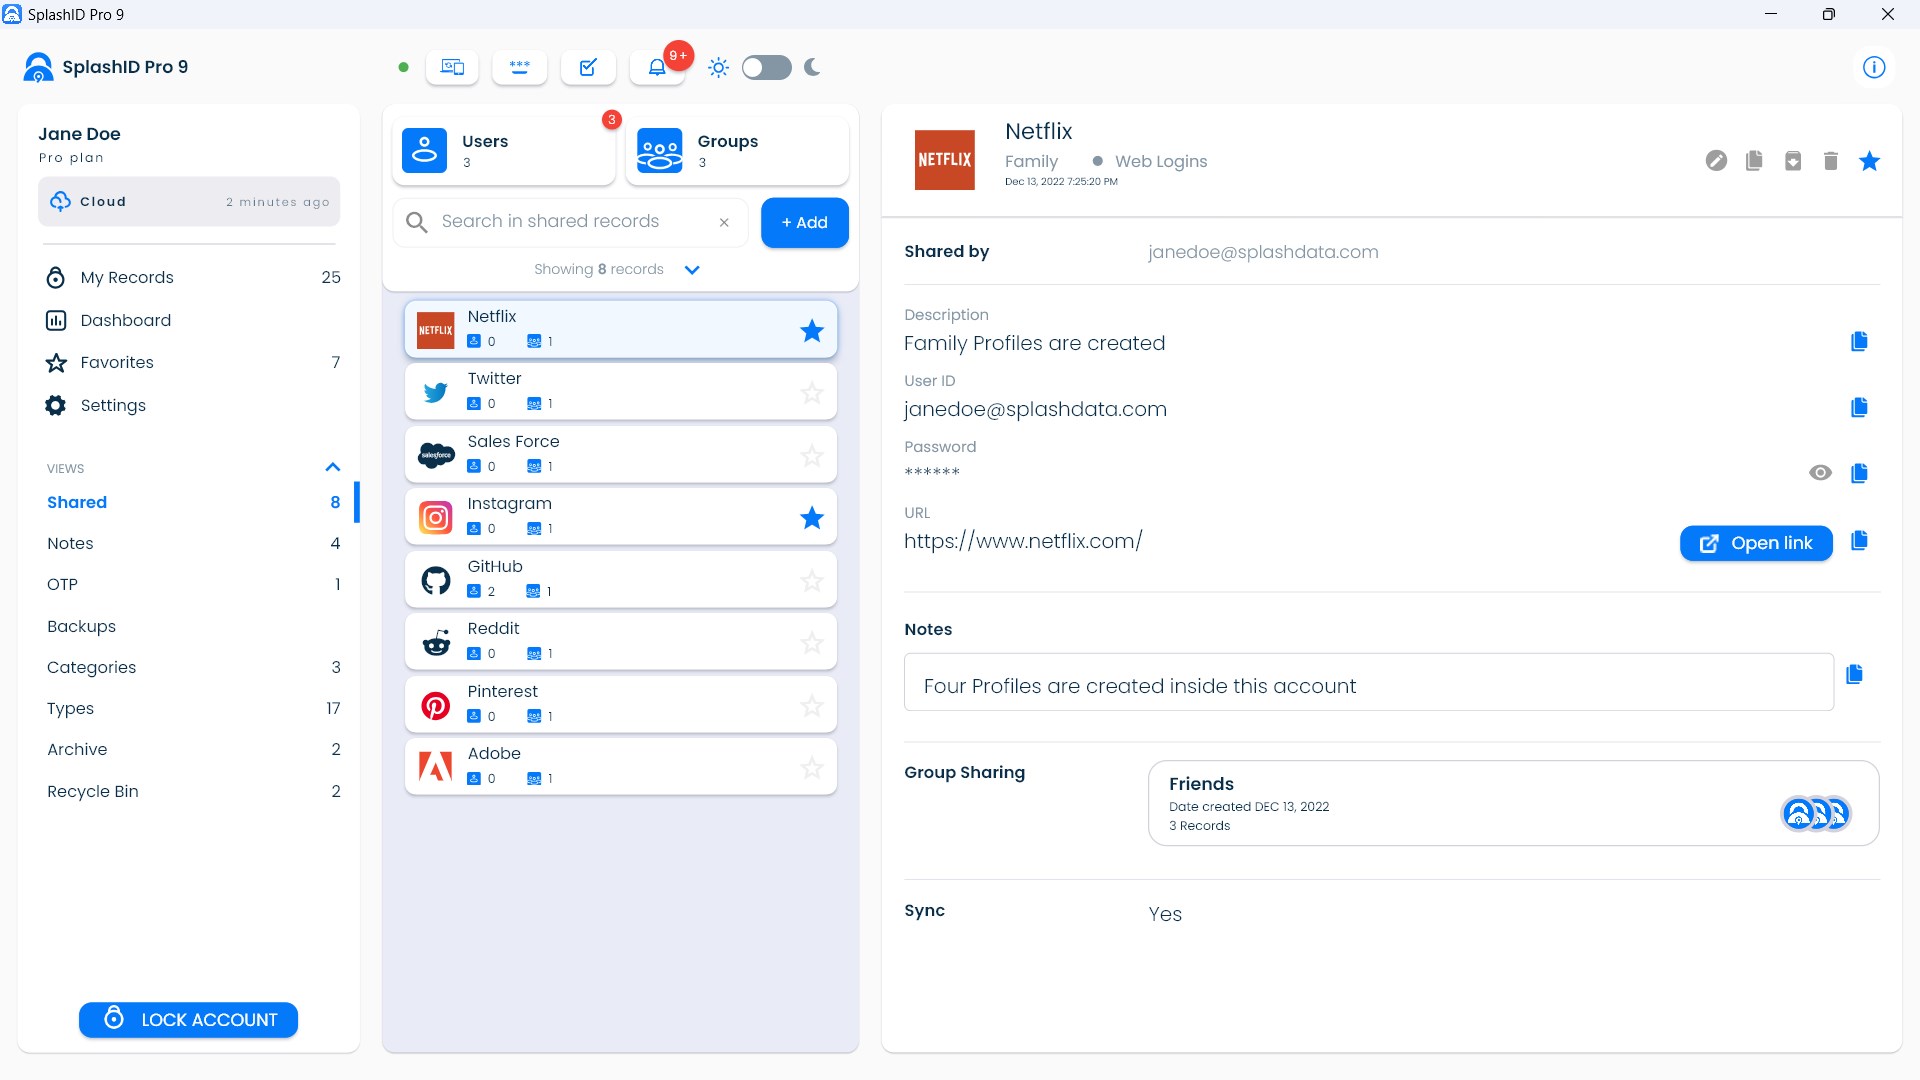Select Recycle Bin in sidebar
The height and width of the screenshot is (1080, 1920).
[93, 791]
